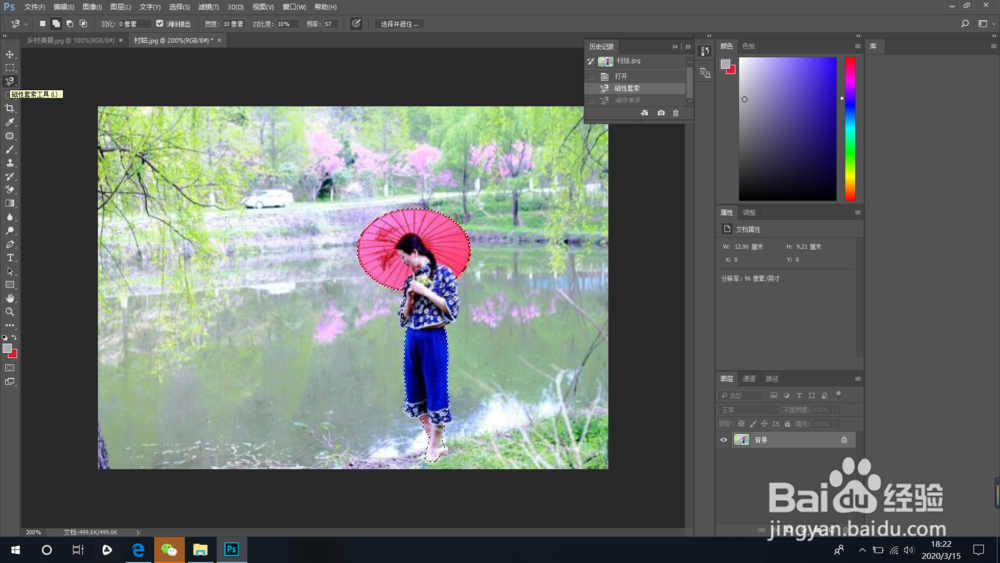Select the 打开 history state
Screen dimensions: 1000x563
point(635,76)
